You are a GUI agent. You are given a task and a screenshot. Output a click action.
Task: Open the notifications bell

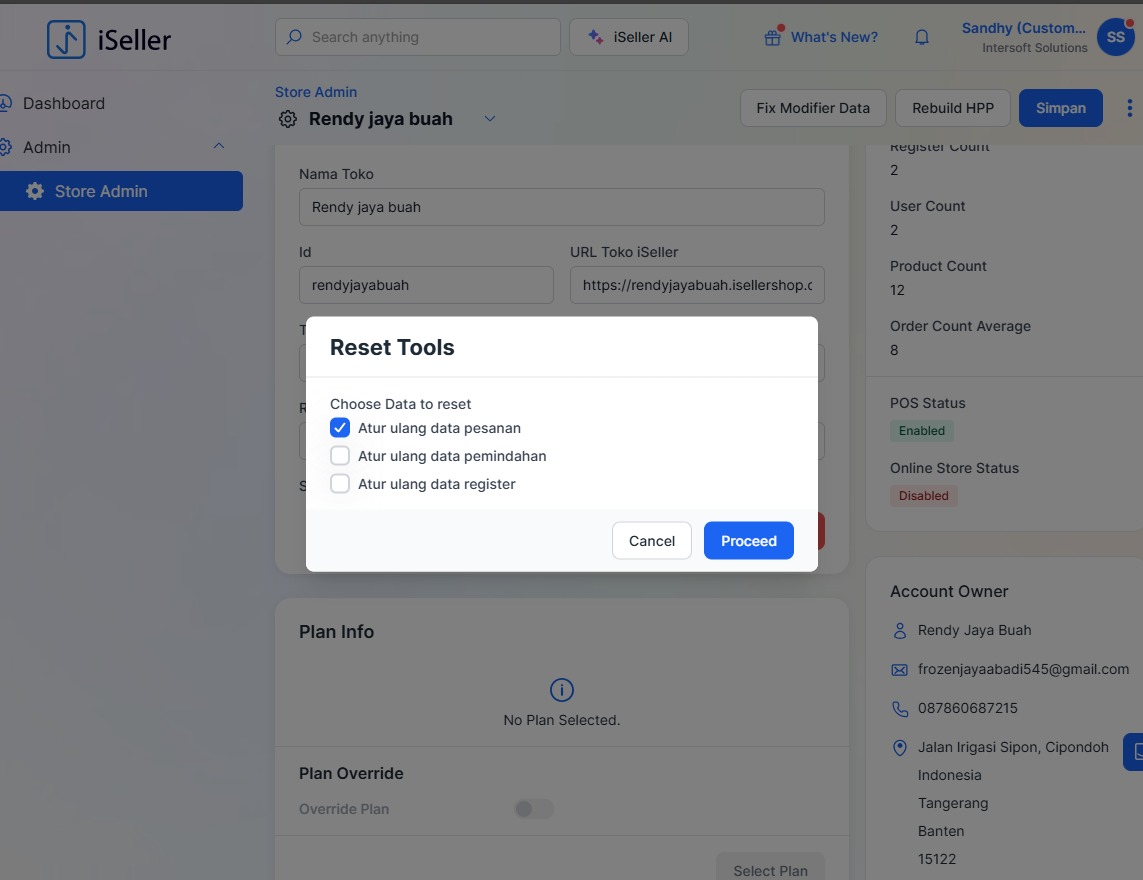(x=922, y=37)
